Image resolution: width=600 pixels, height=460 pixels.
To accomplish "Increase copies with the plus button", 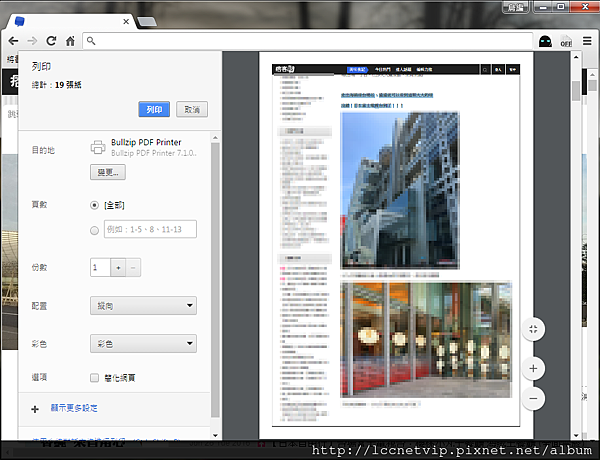I will tap(117, 268).
